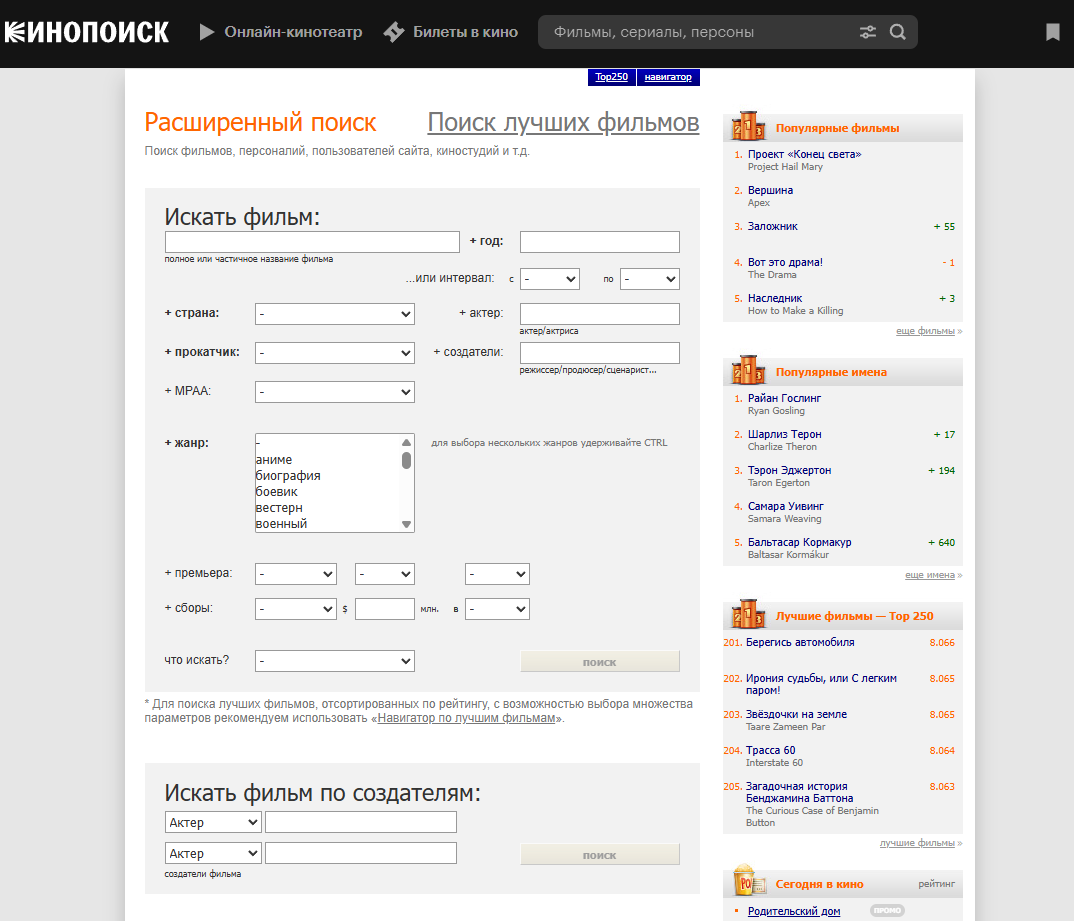Open Заложник film link
This screenshot has width=1074, height=921.
[x=773, y=226]
